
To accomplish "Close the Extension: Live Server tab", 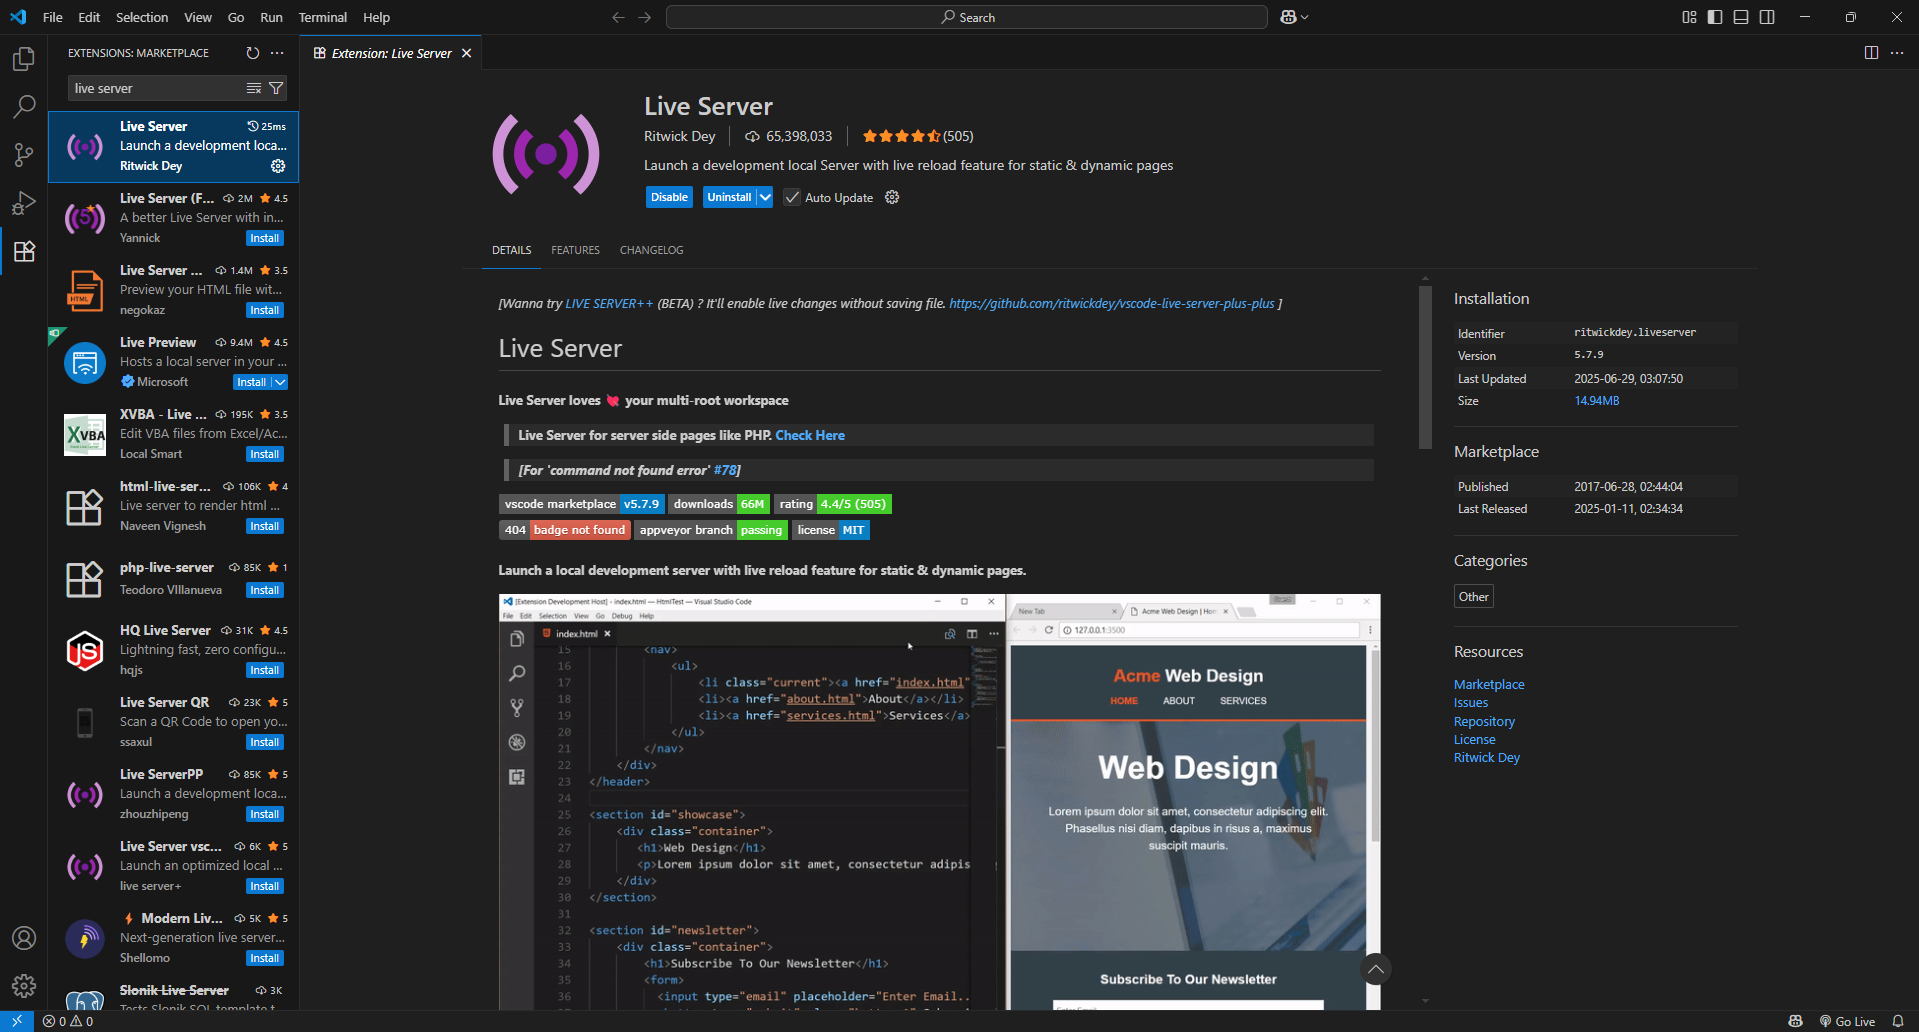I will [466, 53].
